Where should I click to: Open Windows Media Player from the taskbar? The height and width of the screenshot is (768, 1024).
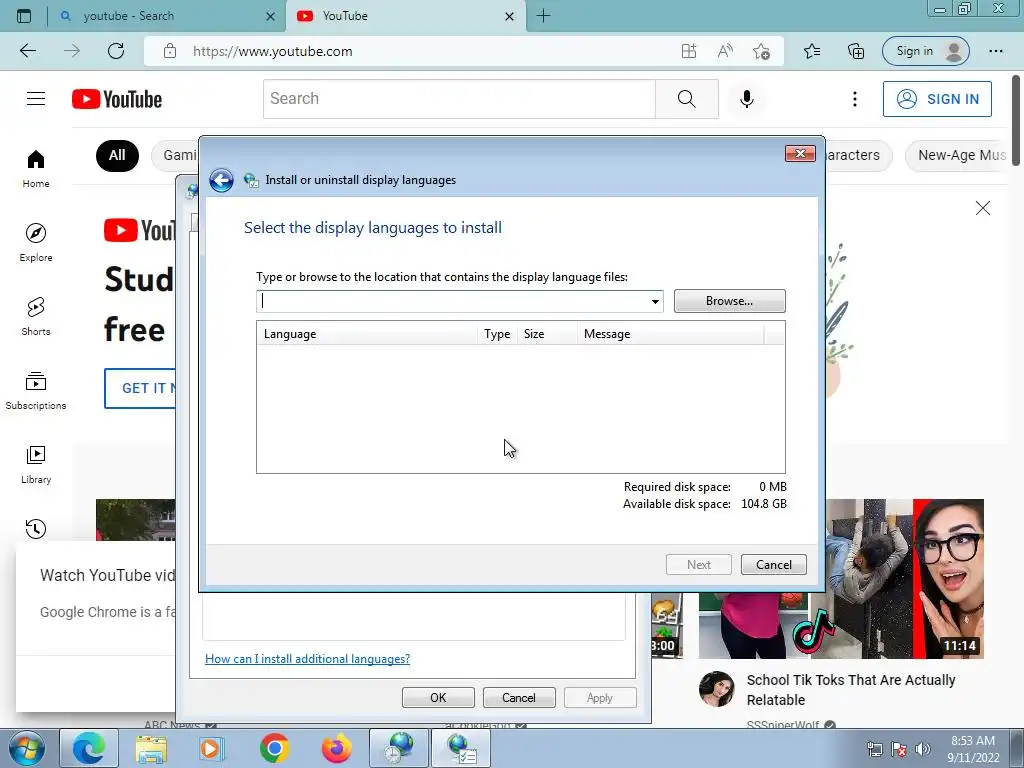pyautogui.click(x=212, y=748)
